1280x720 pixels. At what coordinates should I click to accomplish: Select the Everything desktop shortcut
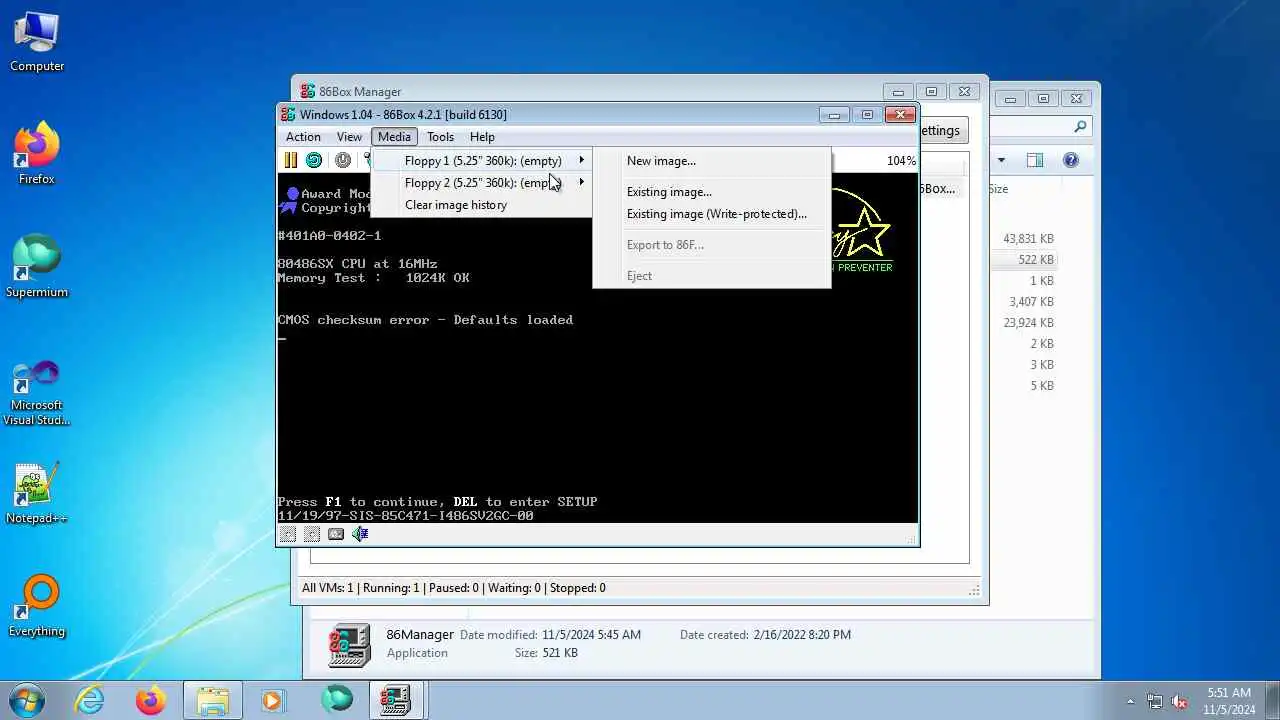(37, 606)
